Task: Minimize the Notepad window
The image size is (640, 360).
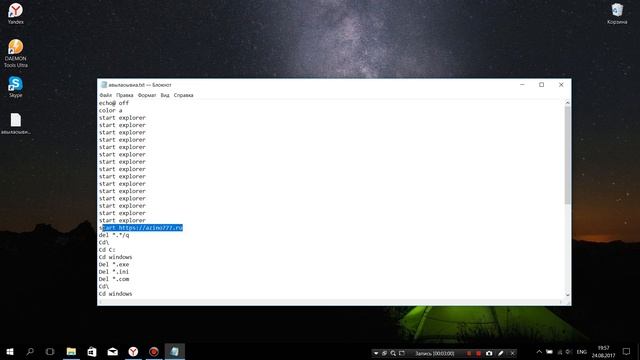Action: click(x=522, y=84)
